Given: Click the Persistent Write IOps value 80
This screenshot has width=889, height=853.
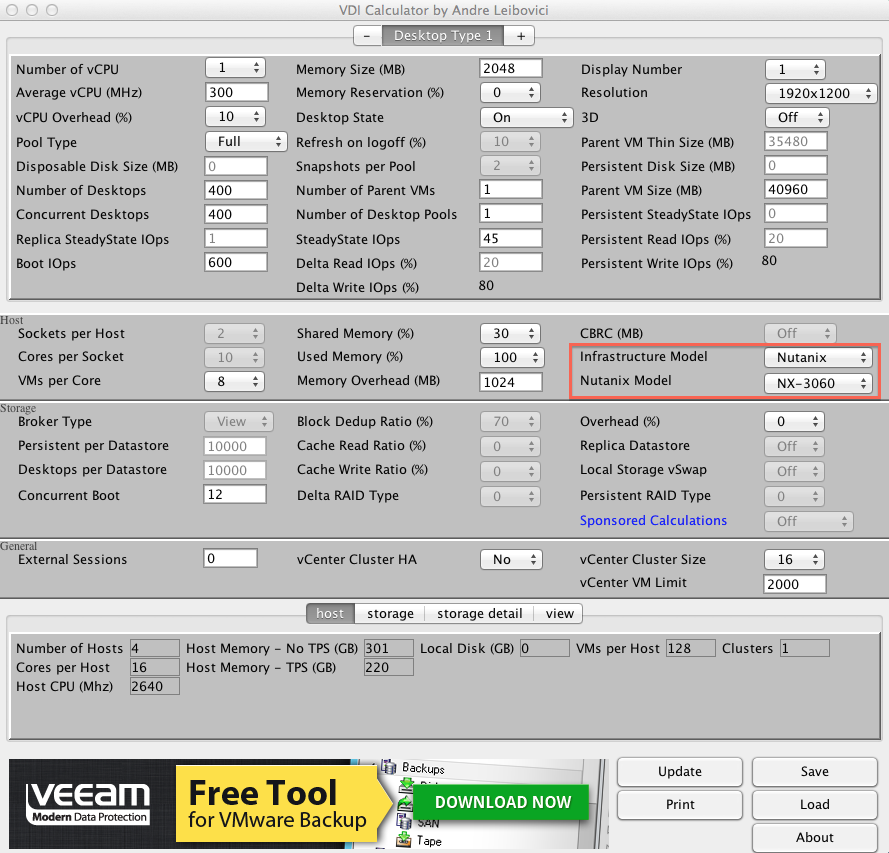Looking at the screenshot, I should [769, 260].
